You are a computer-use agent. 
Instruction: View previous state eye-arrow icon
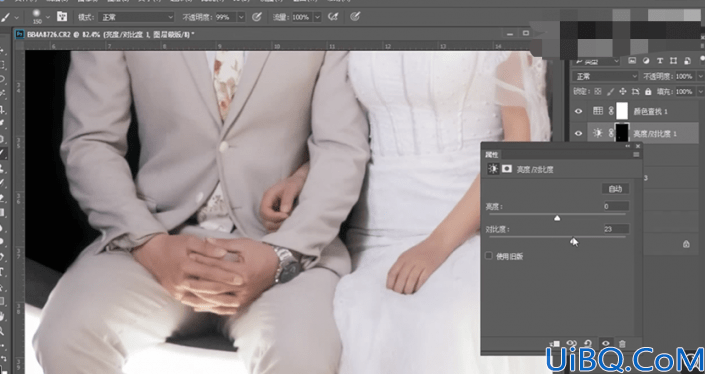[571, 344]
